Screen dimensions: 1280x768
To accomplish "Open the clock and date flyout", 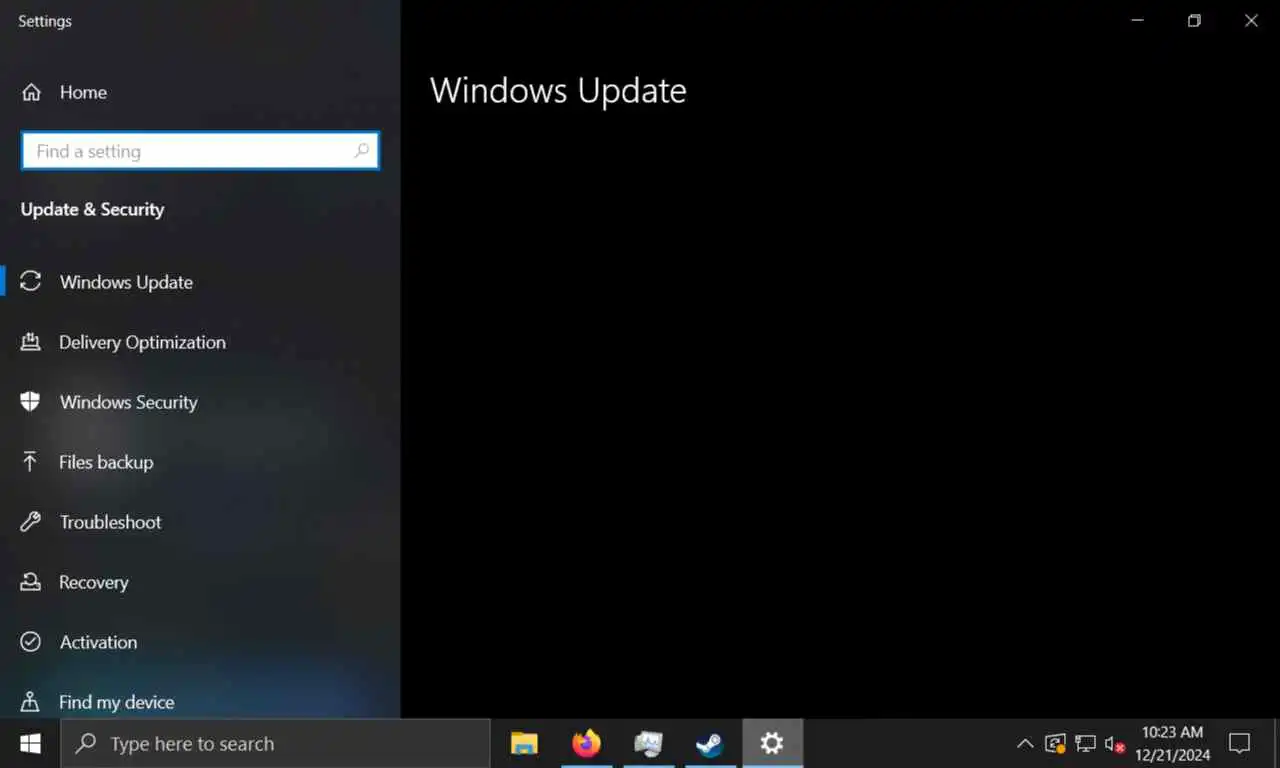I will click(x=1172, y=744).
